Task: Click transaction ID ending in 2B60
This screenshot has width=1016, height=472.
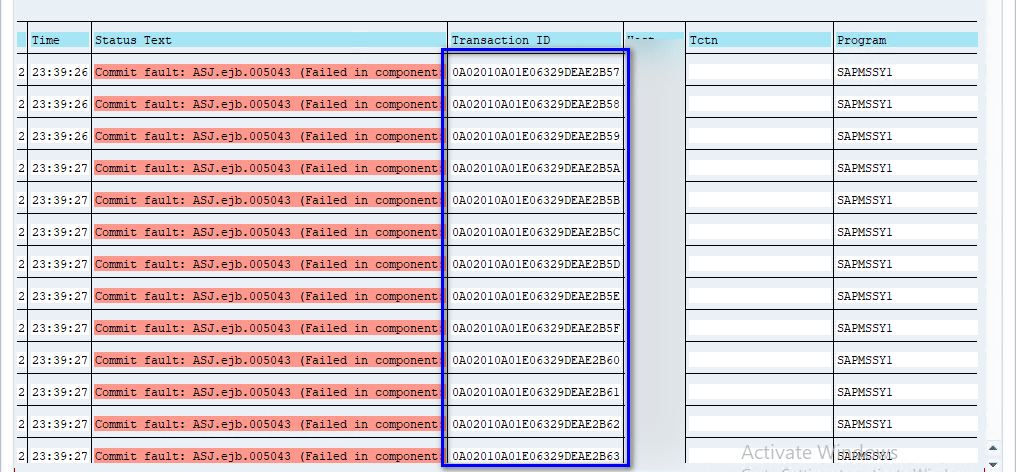Action: coord(536,360)
